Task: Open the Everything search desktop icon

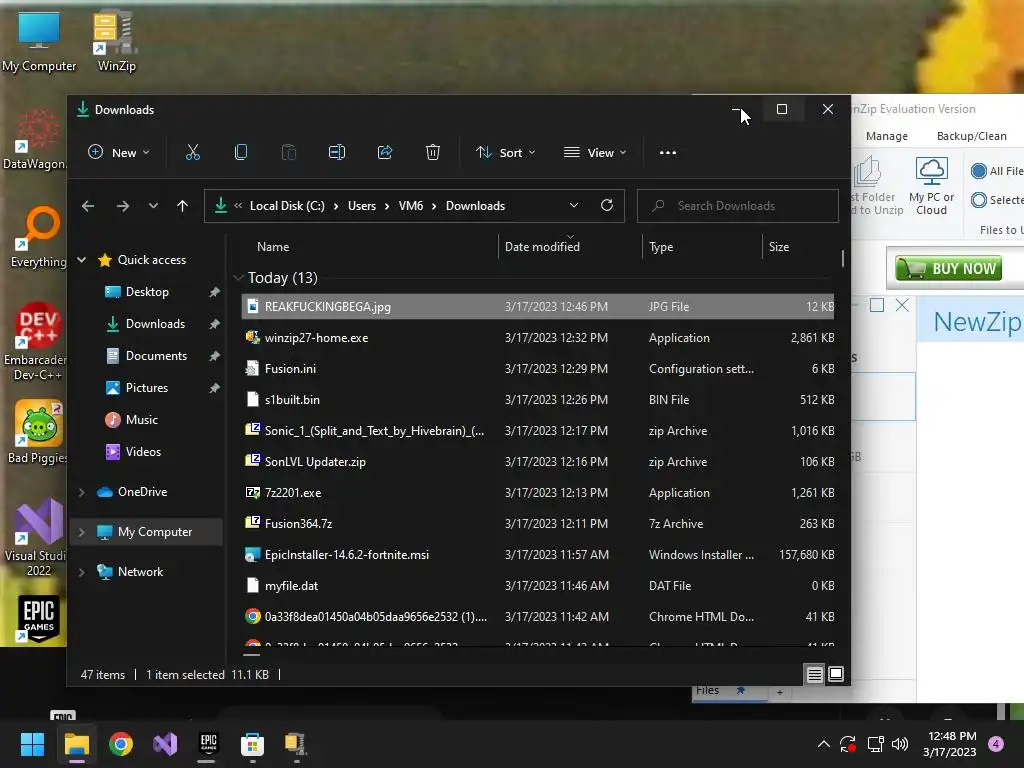Action: tap(39, 236)
